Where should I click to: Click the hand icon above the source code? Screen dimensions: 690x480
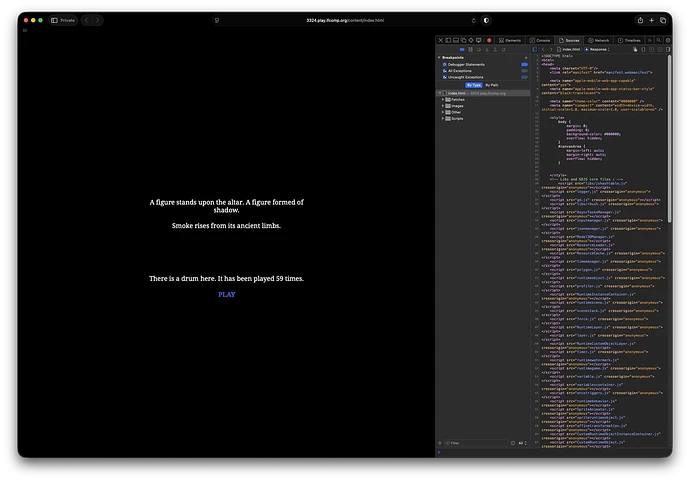[x=635, y=49]
